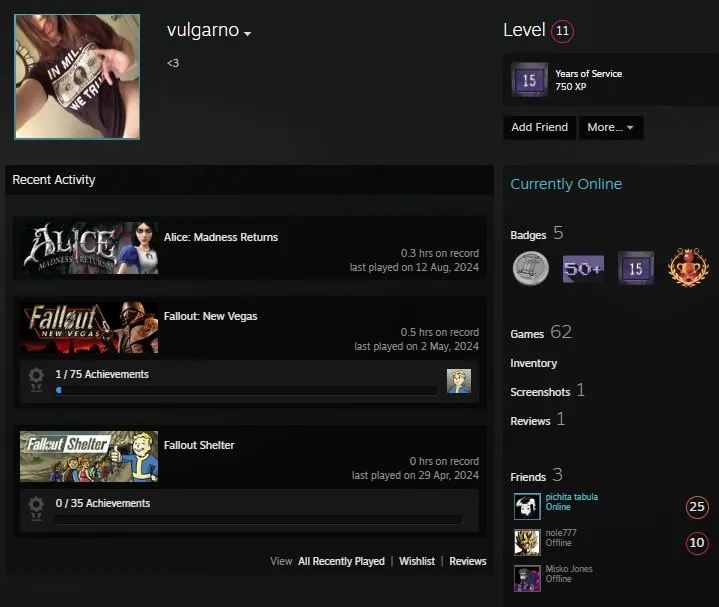The image size is (719, 607).
Task: Click the achievement trophy icon beside 1 / 75
Action: [x=36, y=379]
